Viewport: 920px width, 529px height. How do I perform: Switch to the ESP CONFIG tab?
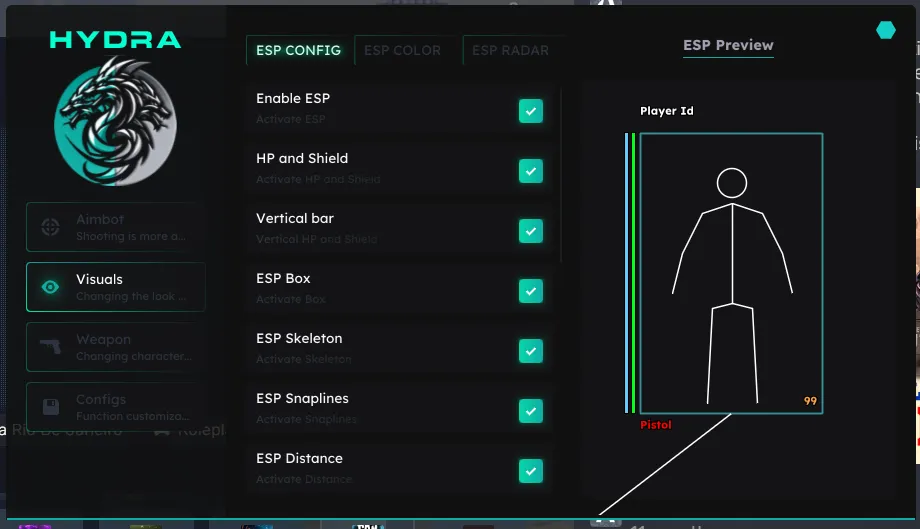(x=299, y=50)
